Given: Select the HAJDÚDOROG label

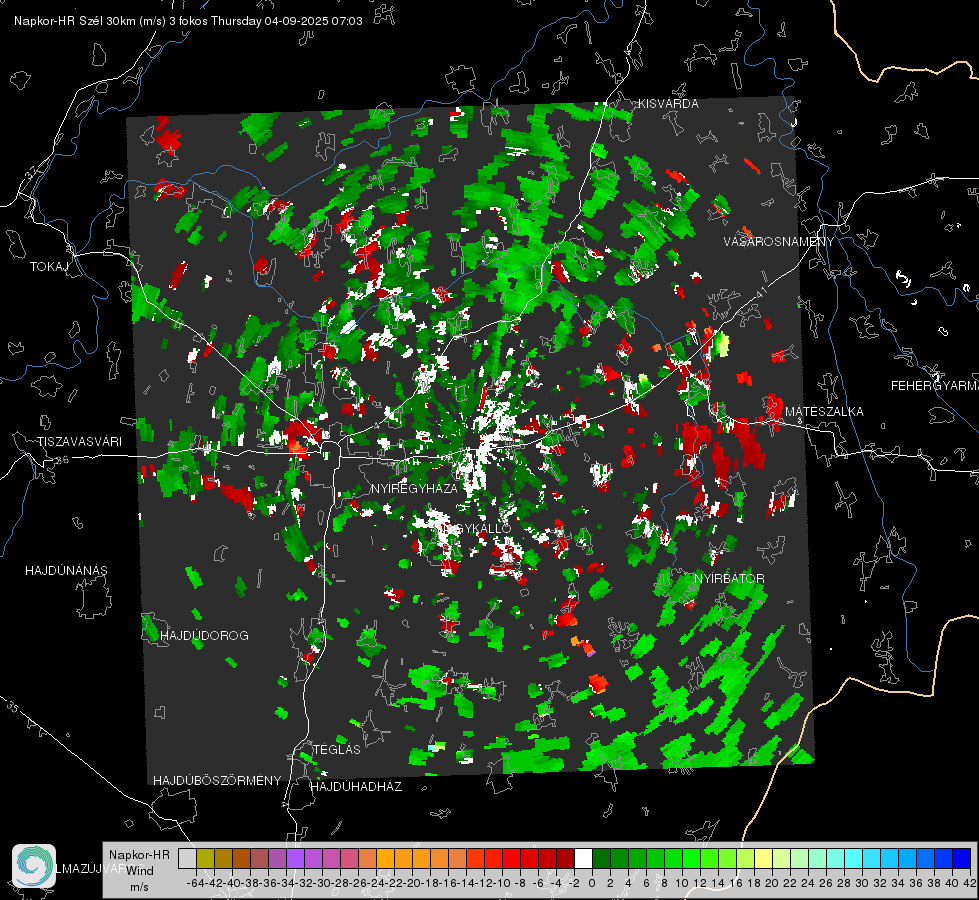Looking at the screenshot, I should 204,636.
